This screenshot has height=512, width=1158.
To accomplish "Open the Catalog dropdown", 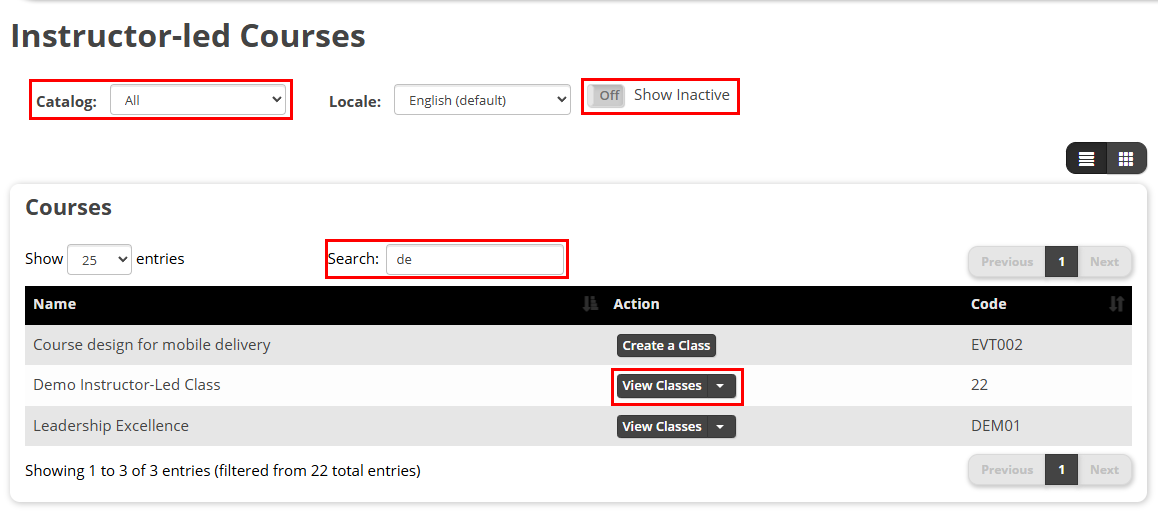I will [197, 100].
